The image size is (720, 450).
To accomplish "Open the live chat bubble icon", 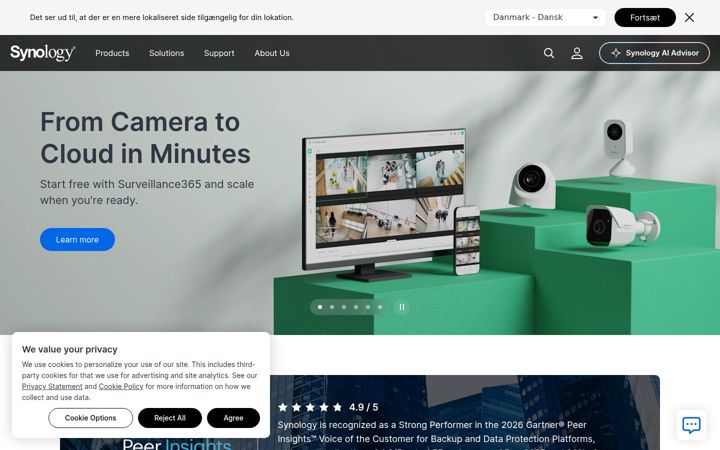I will coord(691,425).
